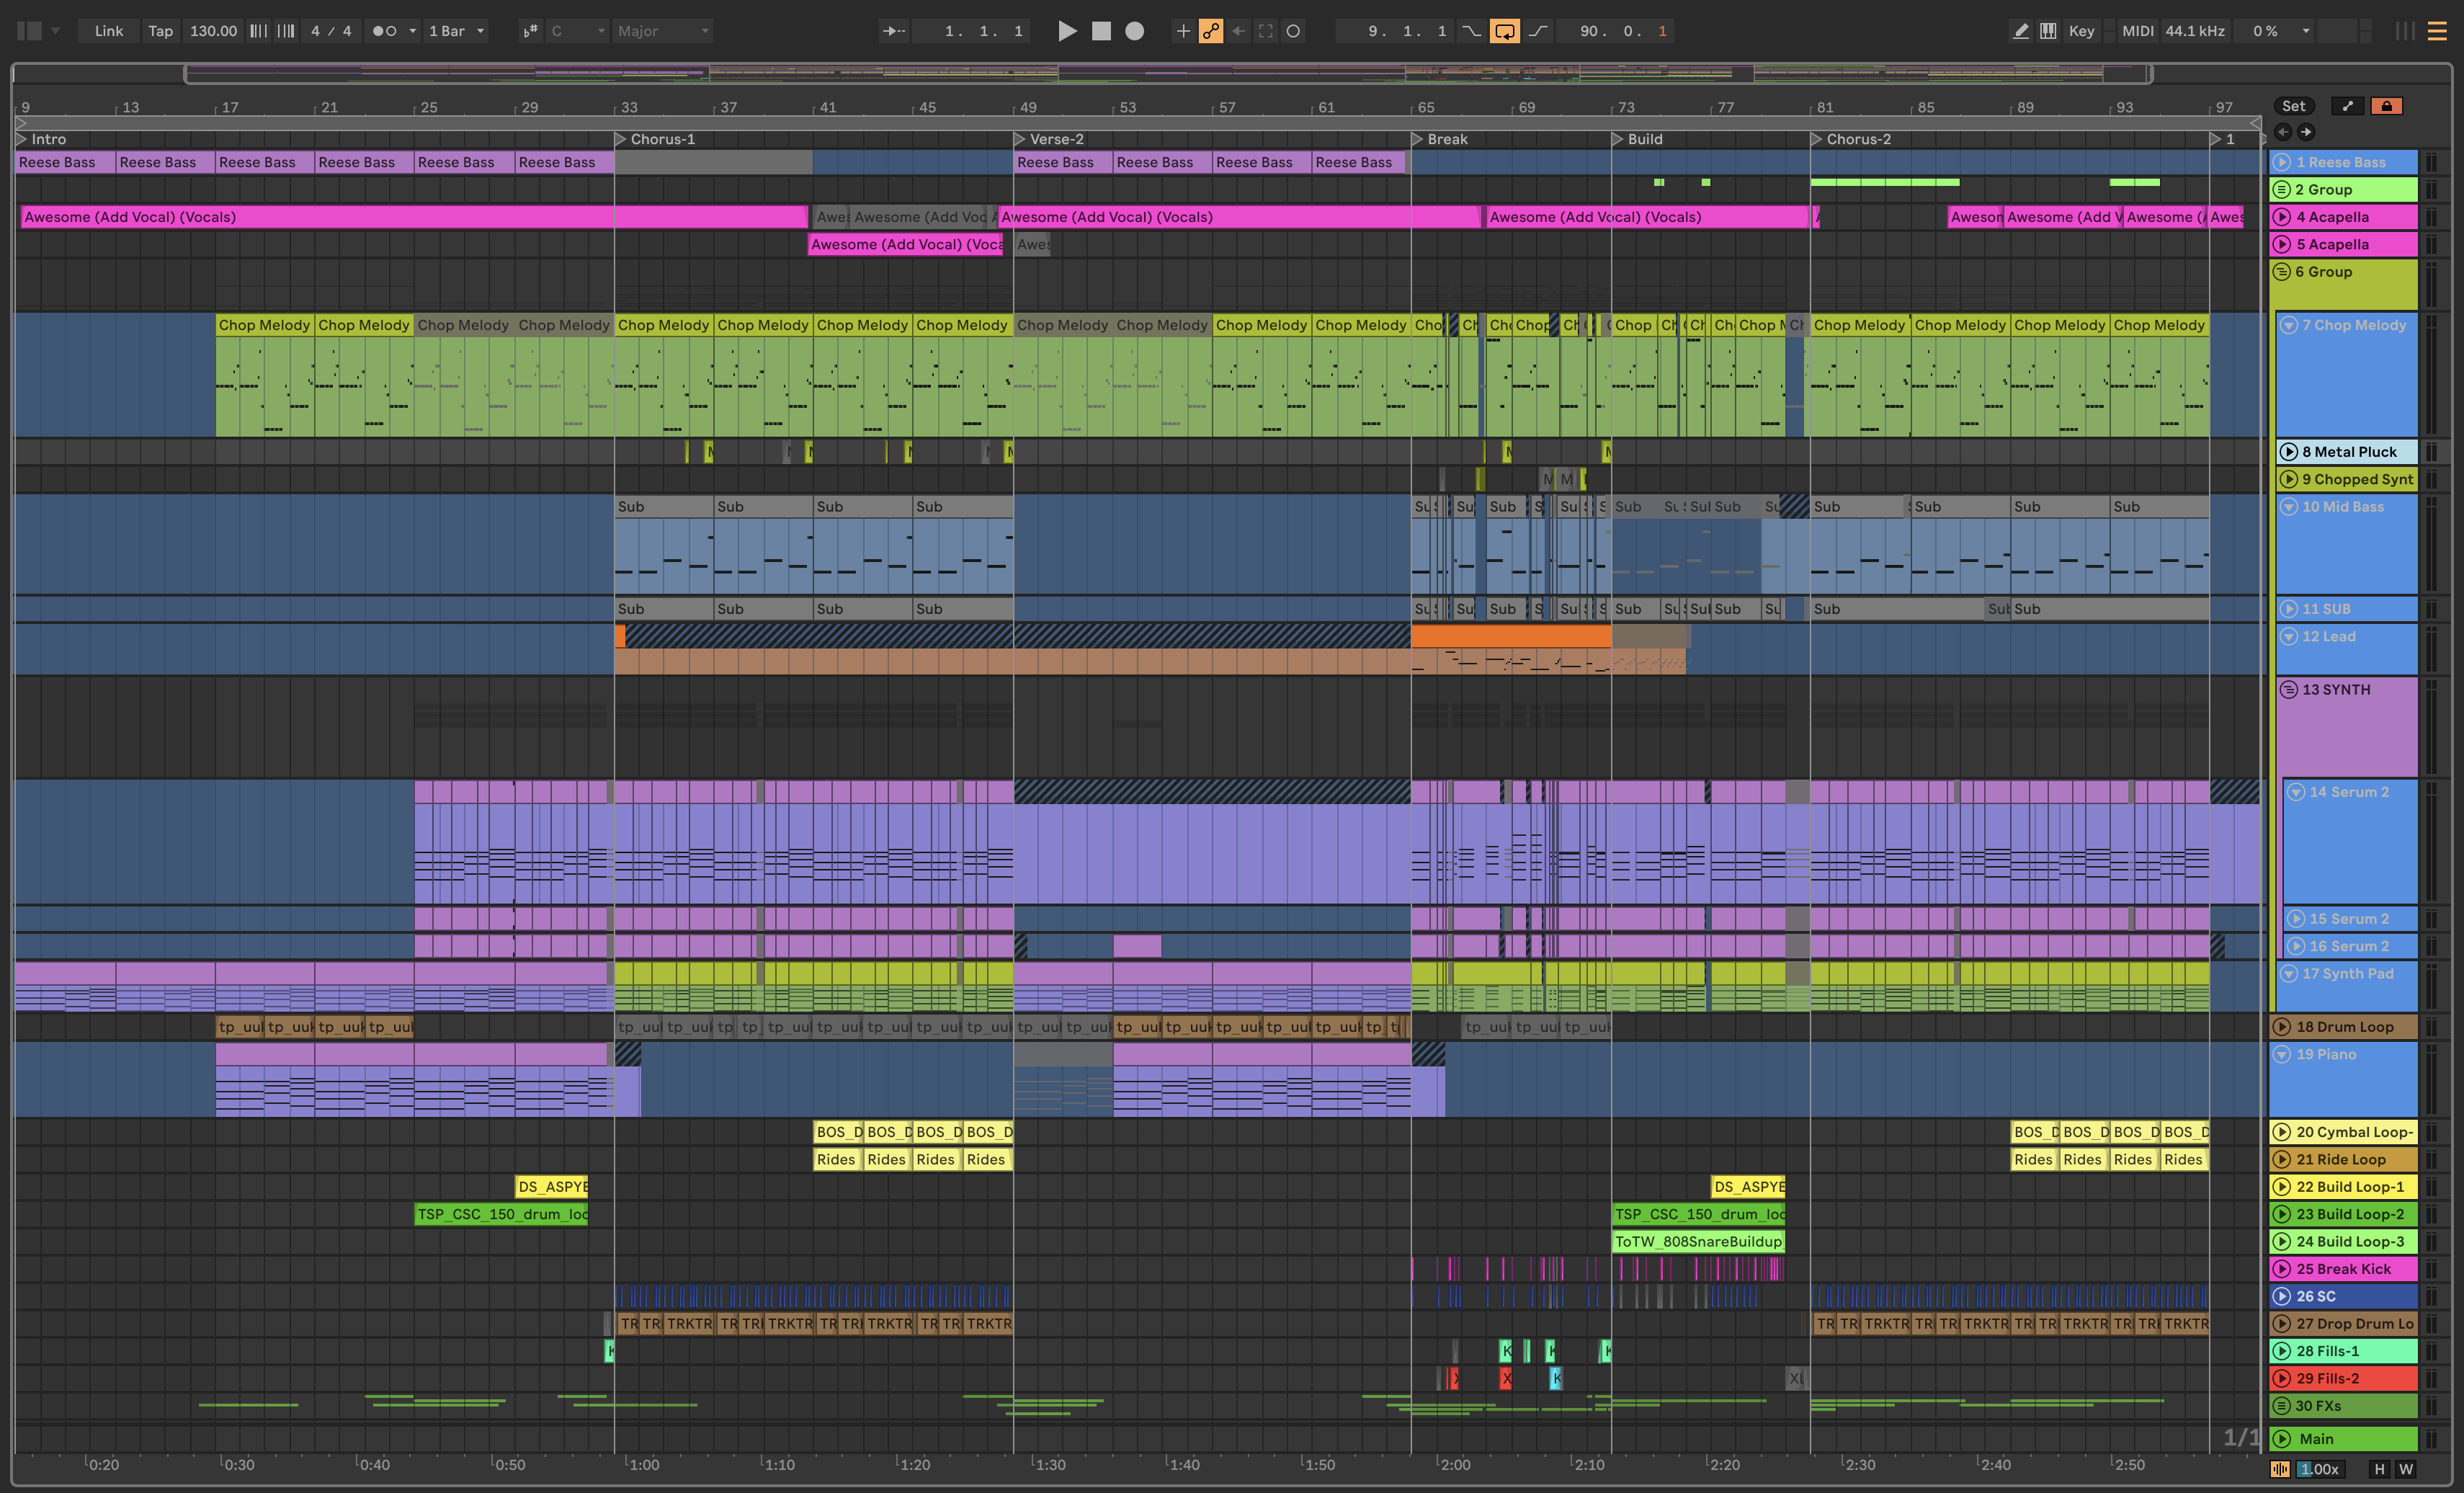Jump to the next locator arrow

pos(2306,132)
